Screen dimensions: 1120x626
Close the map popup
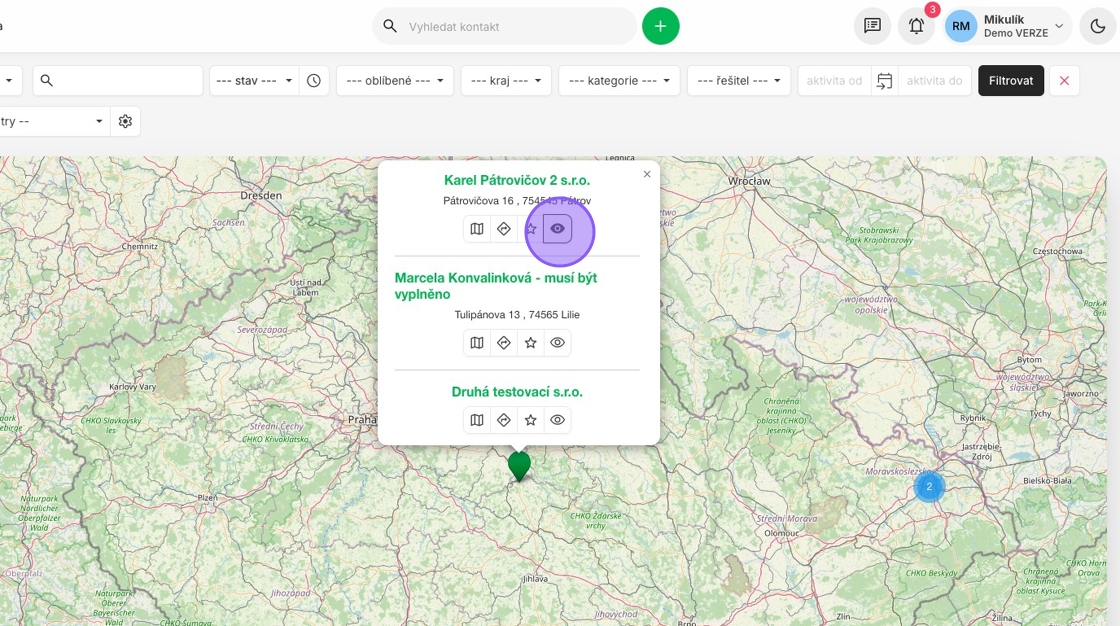pyautogui.click(x=647, y=174)
